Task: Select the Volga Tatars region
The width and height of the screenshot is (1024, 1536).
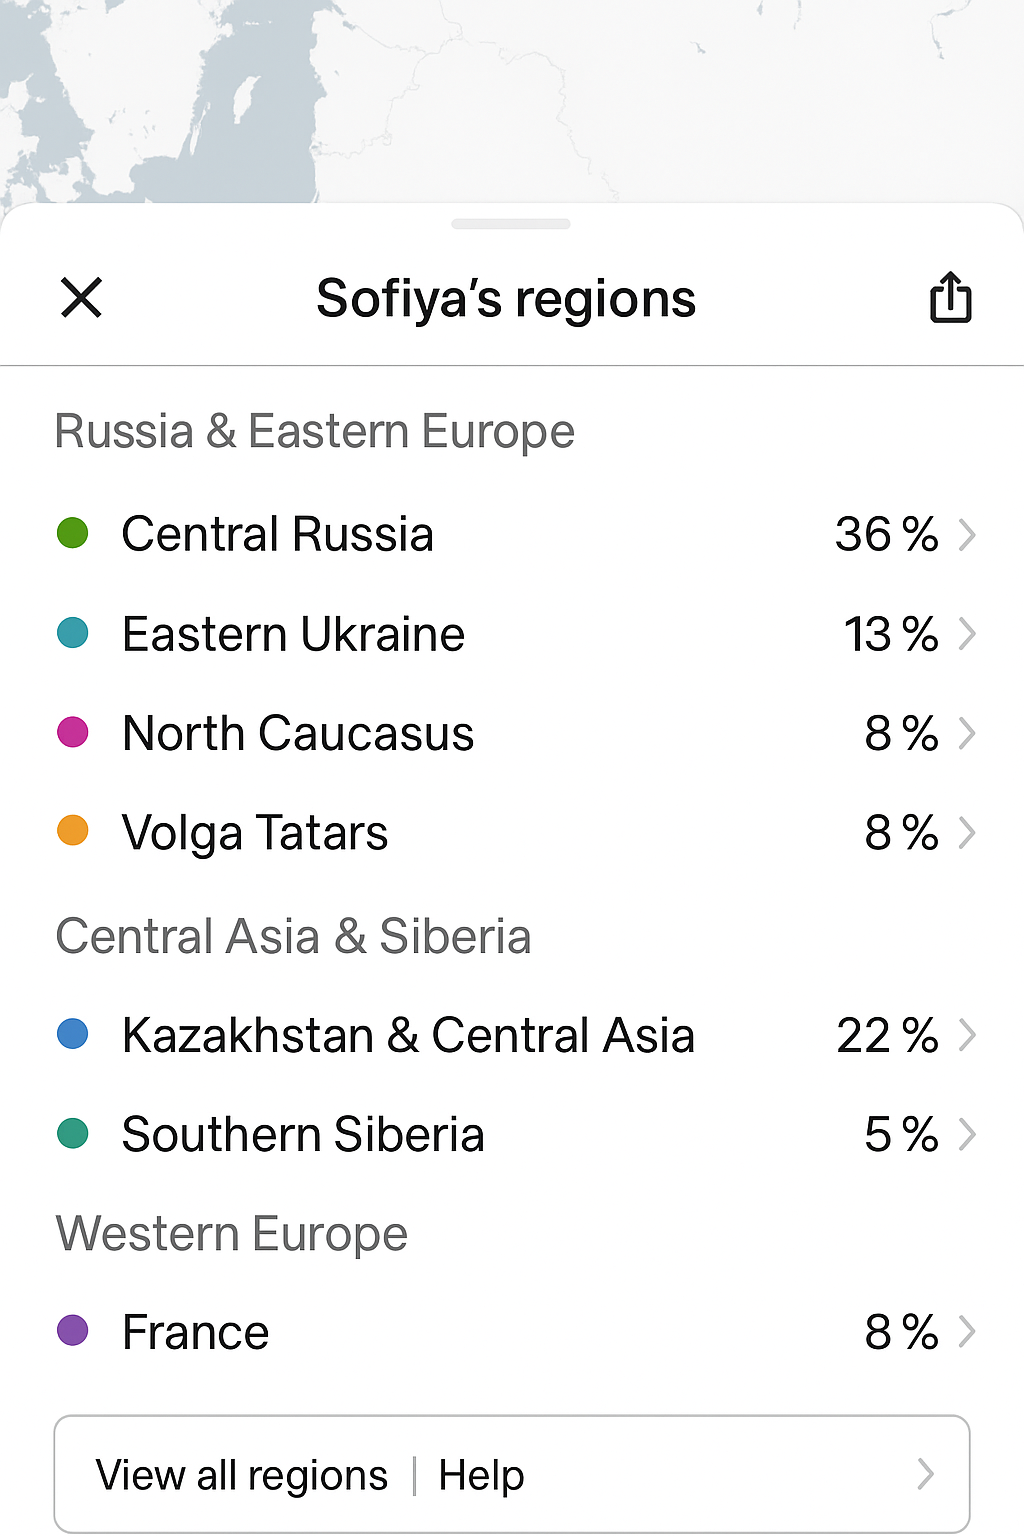Action: pyautogui.click(x=255, y=833)
